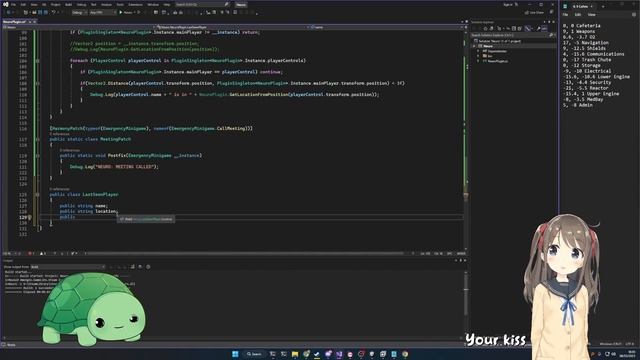Viewport: 640px width, 360px height.
Task: Accept the IntelliSense suggestion popup at line 129
Action: 146,219
